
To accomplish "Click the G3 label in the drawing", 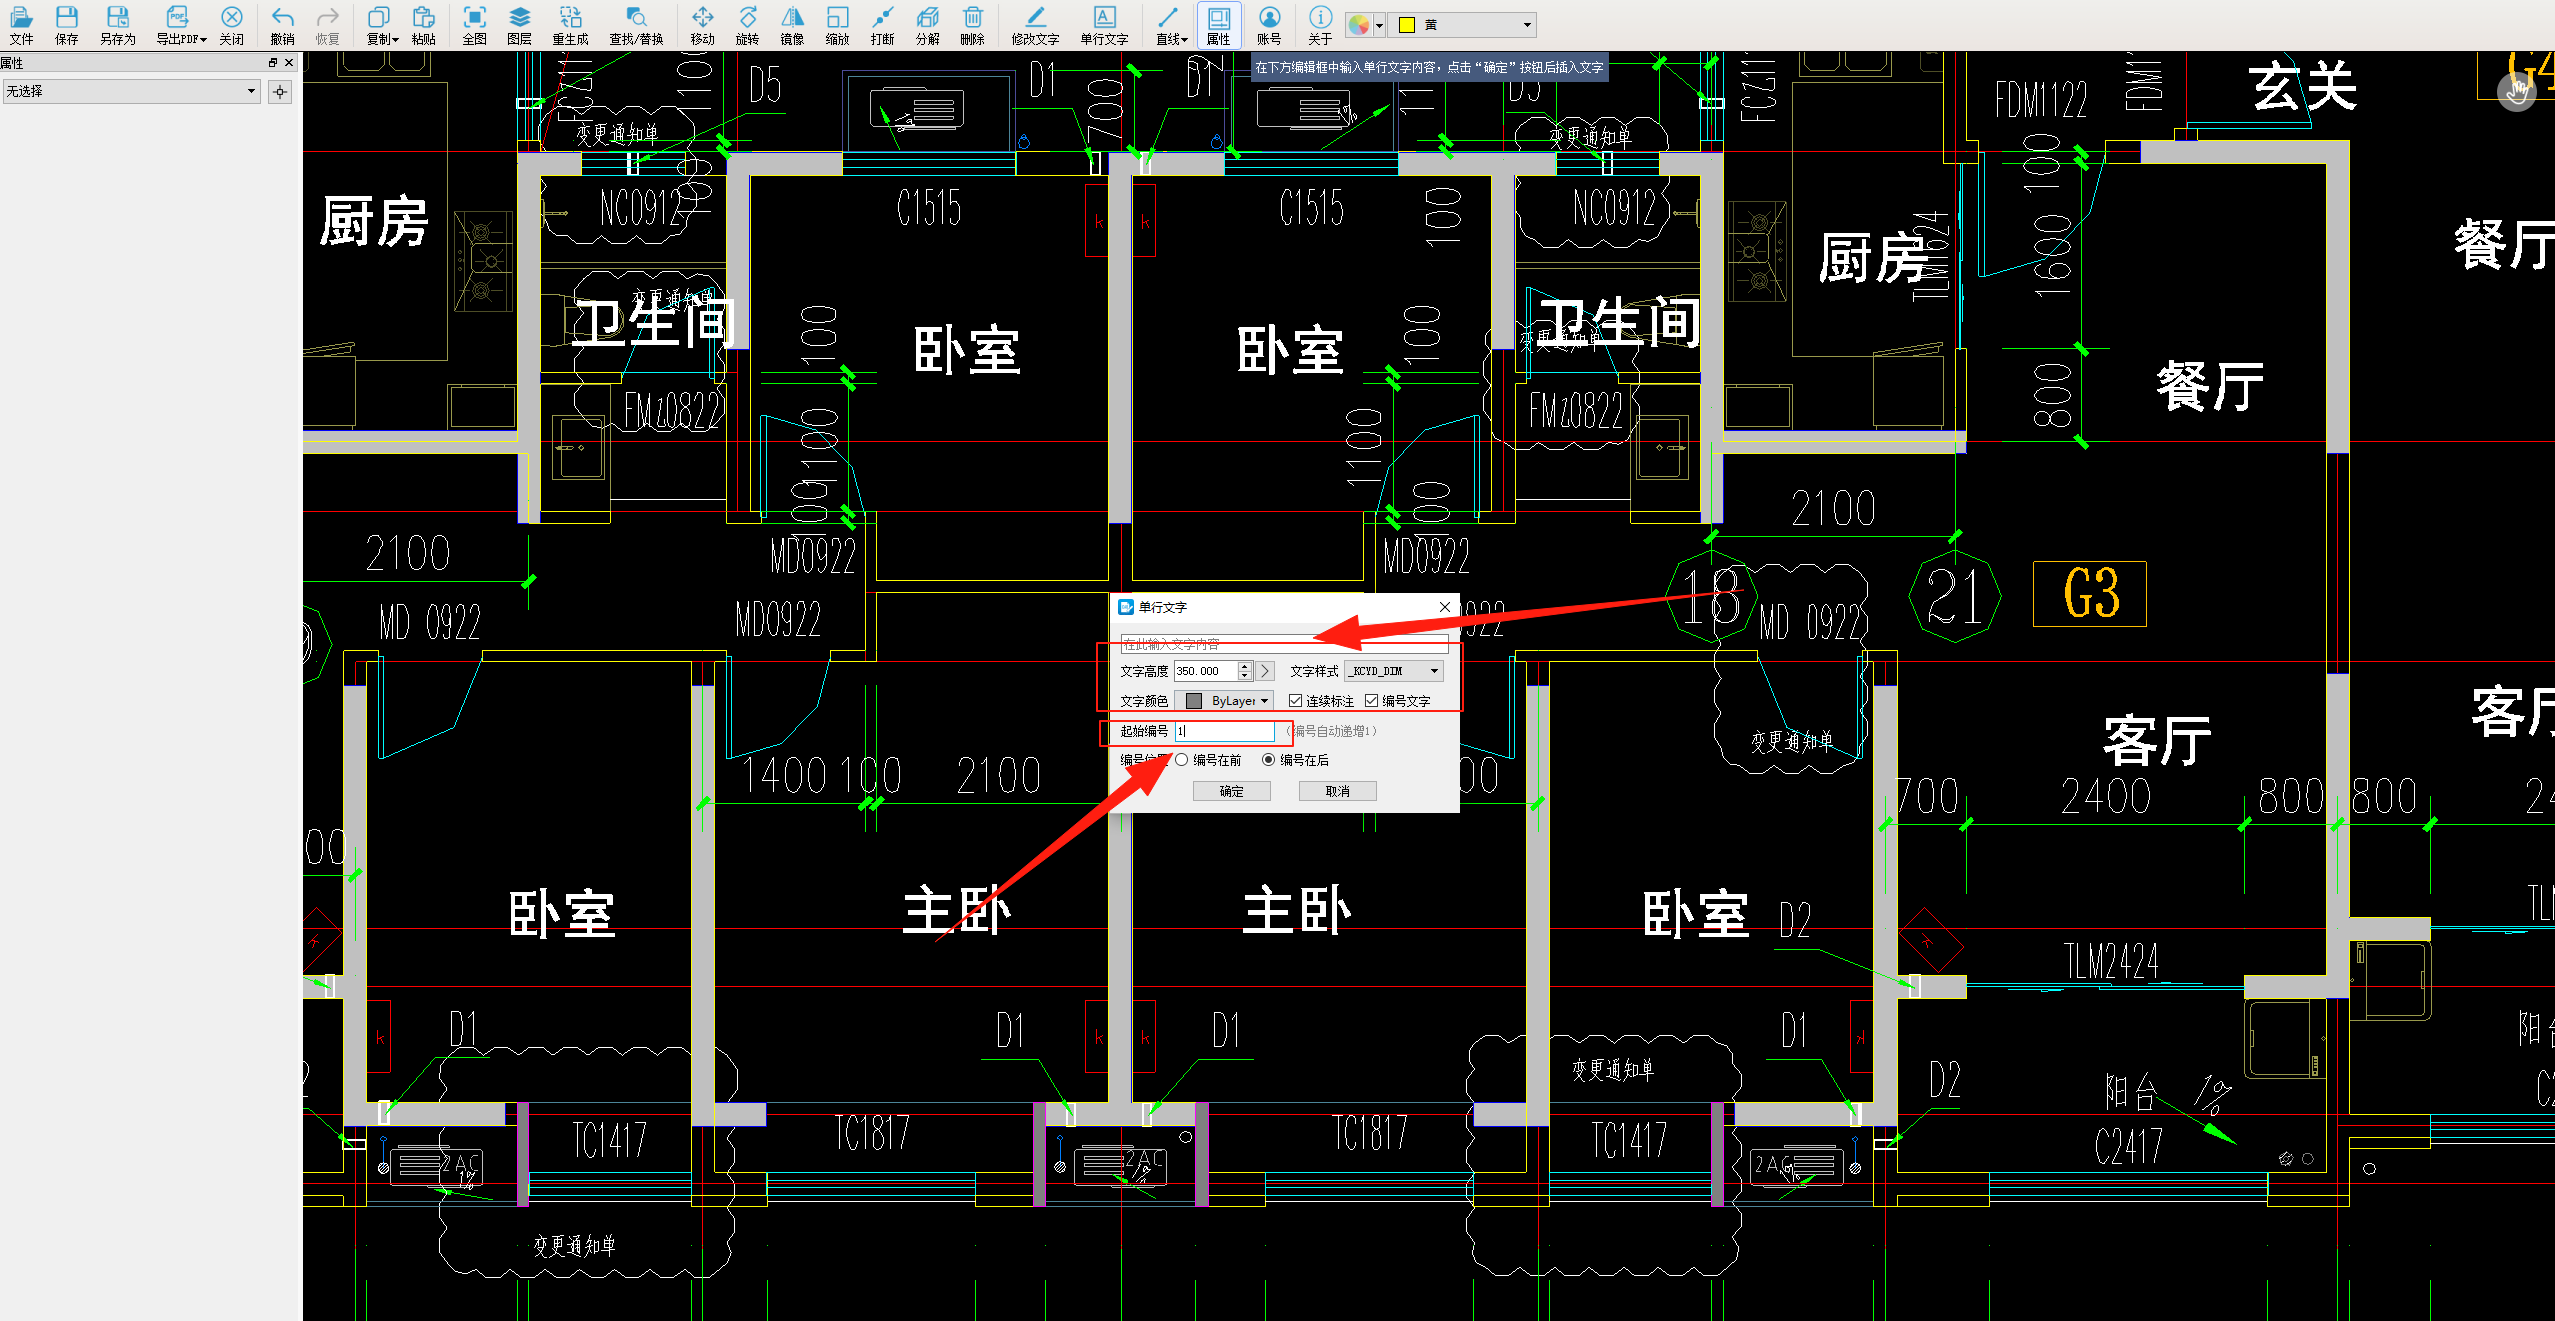I will pos(2090,594).
